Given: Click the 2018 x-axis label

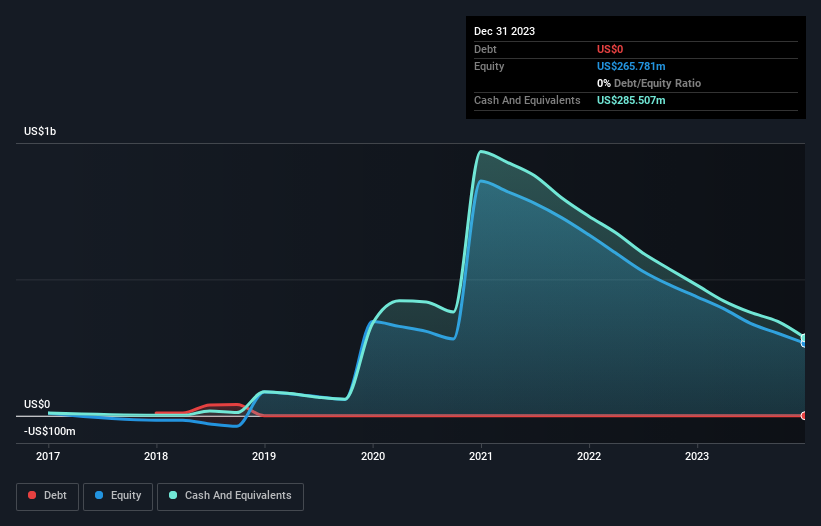Looking at the screenshot, I should pyautogui.click(x=156, y=456).
